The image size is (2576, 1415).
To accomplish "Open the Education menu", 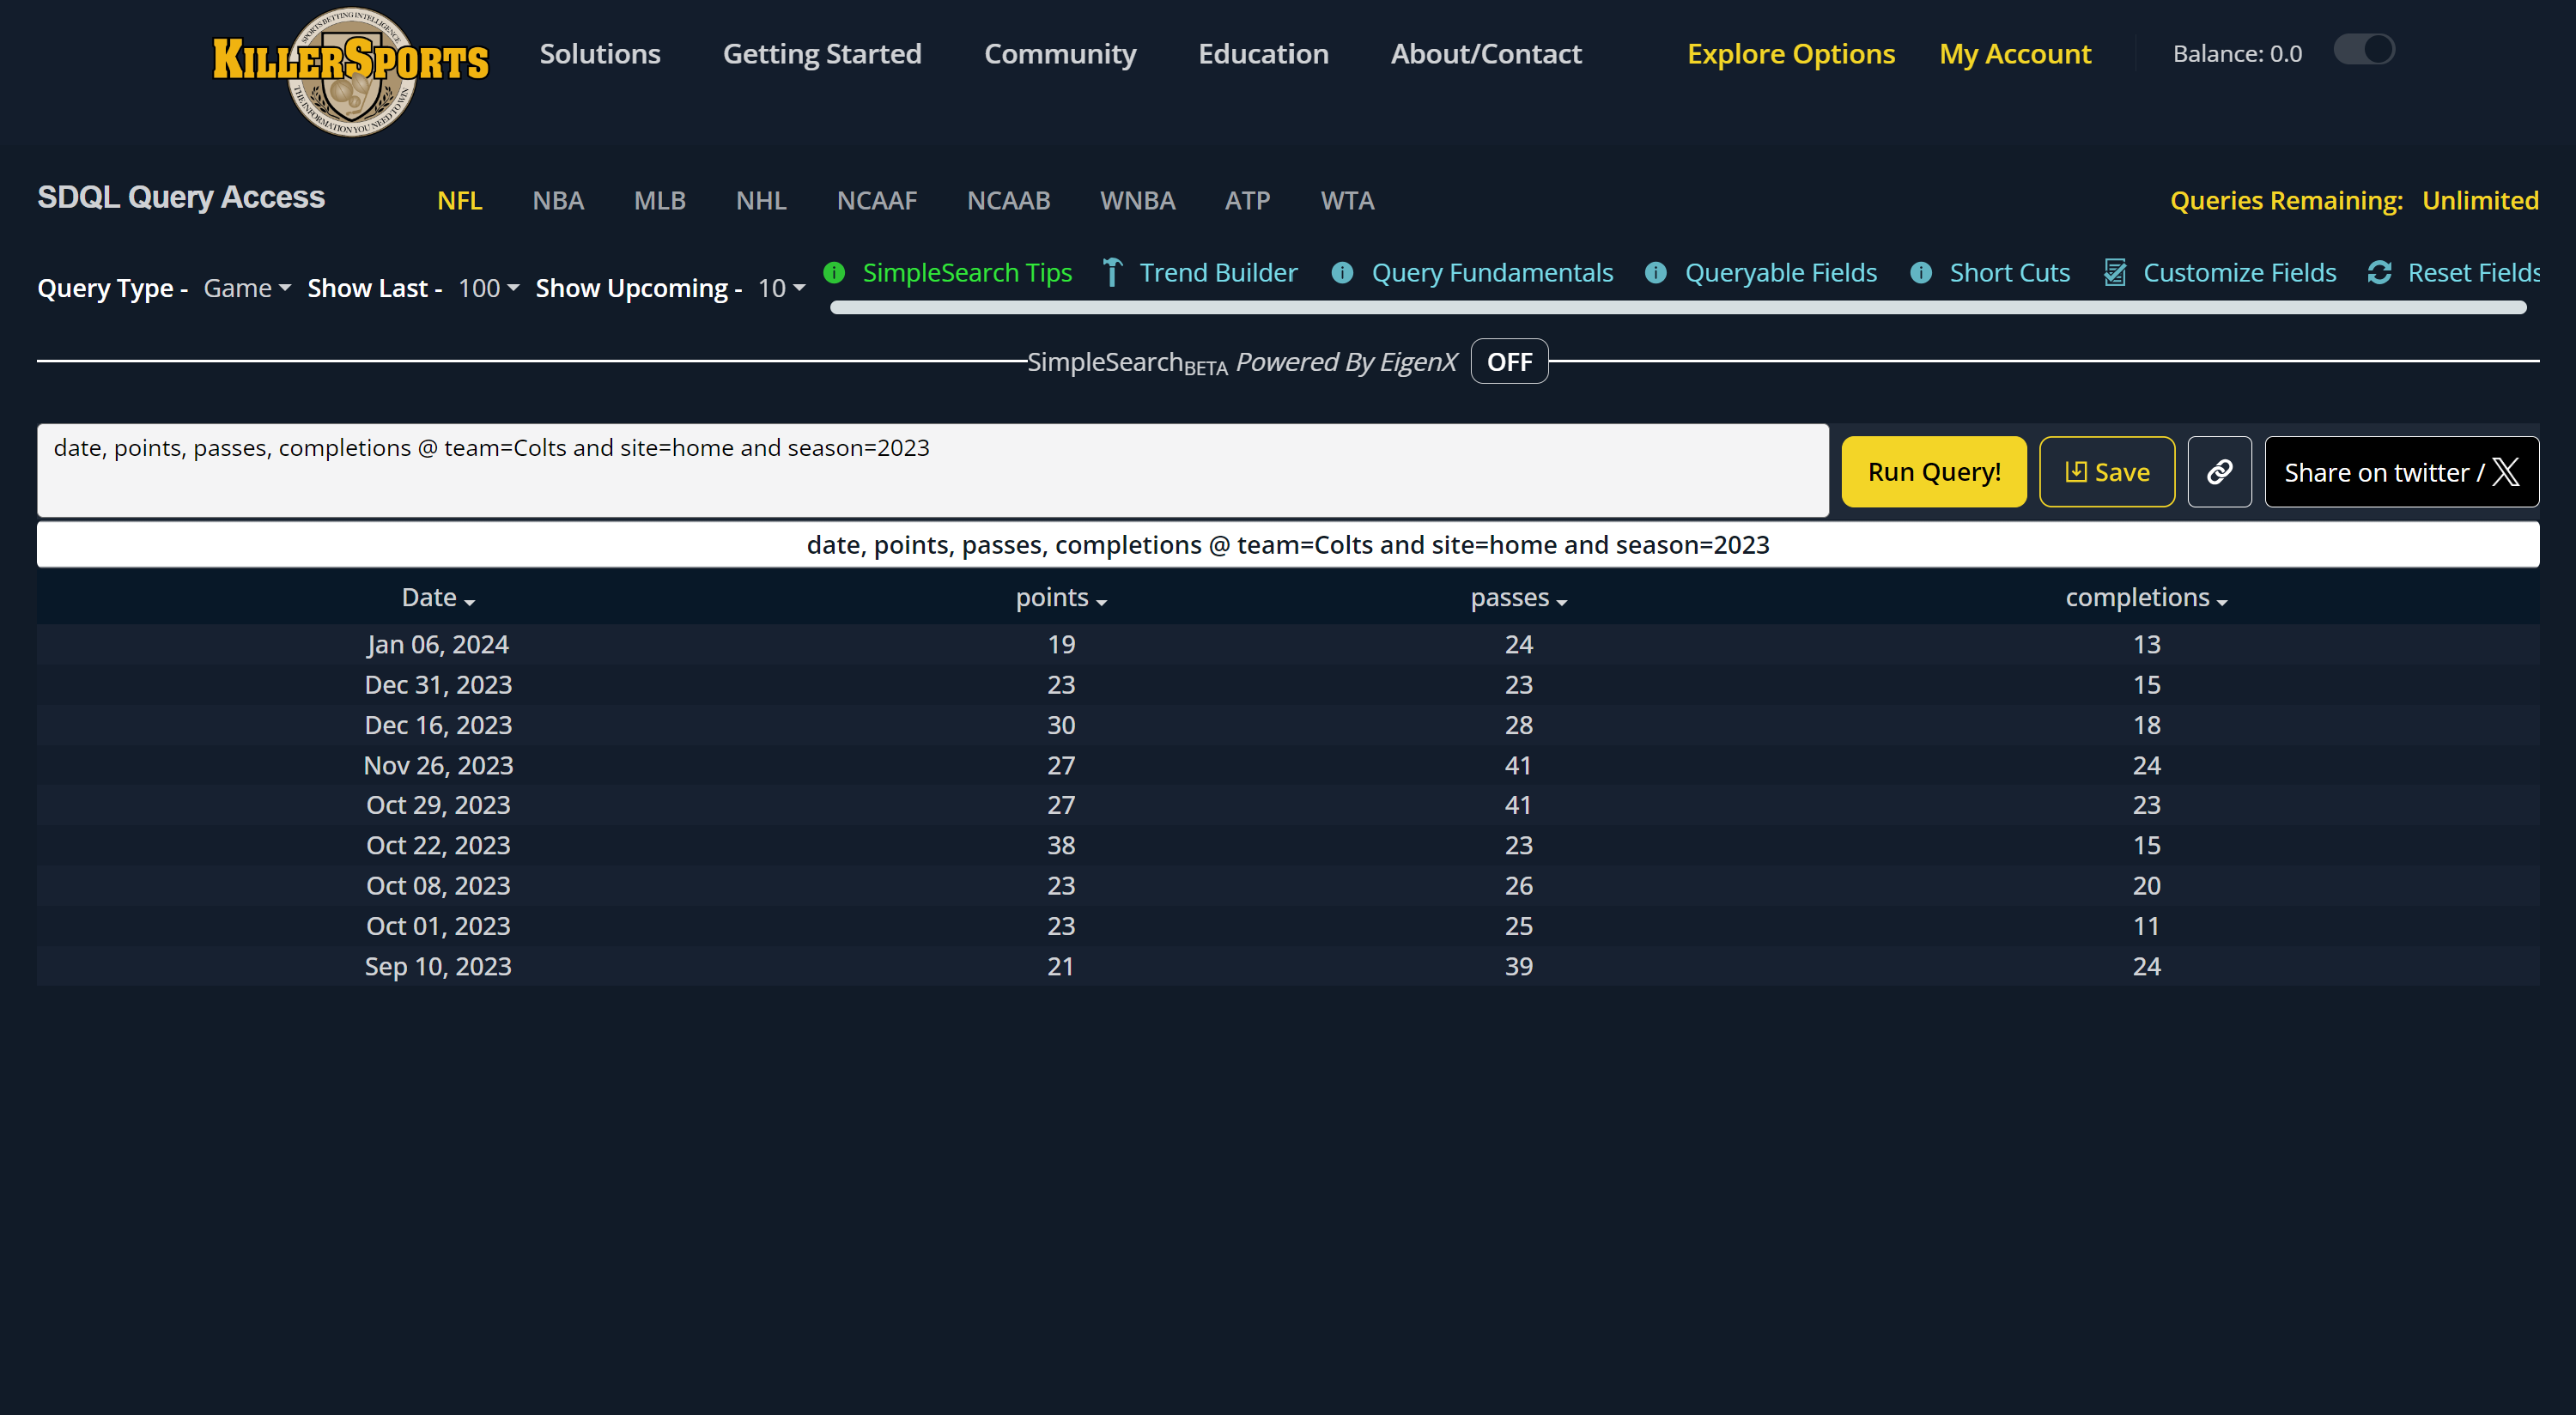I will (1263, 54).
